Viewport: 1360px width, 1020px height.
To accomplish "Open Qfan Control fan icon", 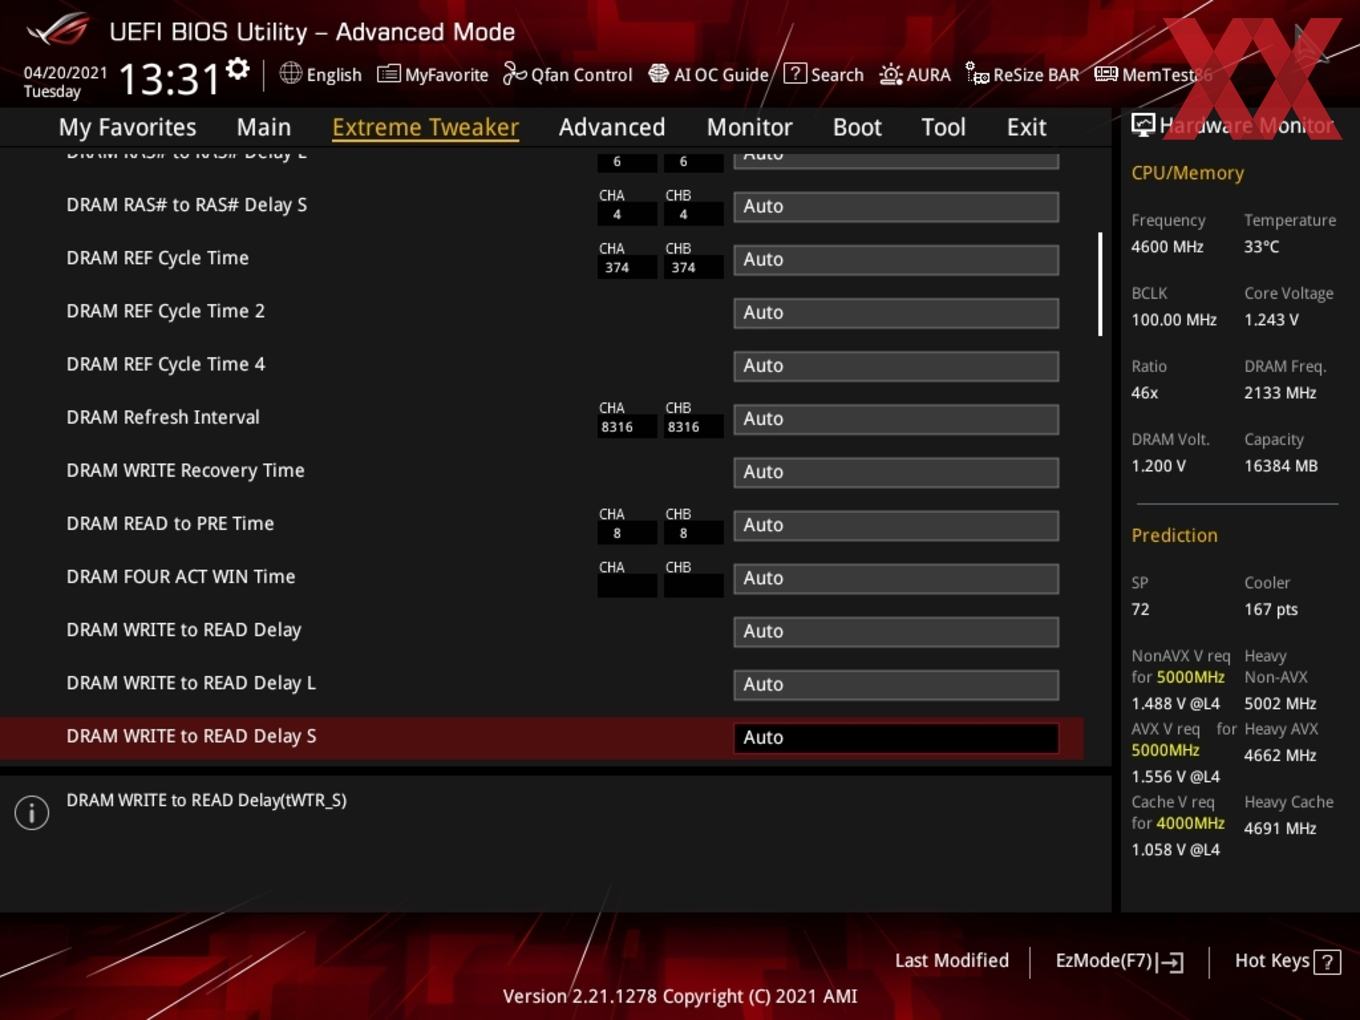I will click(x=514, y=73).
